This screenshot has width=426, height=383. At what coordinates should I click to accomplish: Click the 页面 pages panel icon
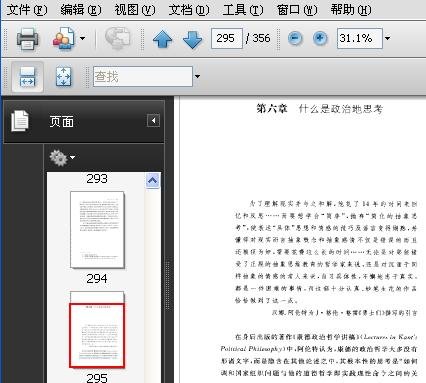20,121
